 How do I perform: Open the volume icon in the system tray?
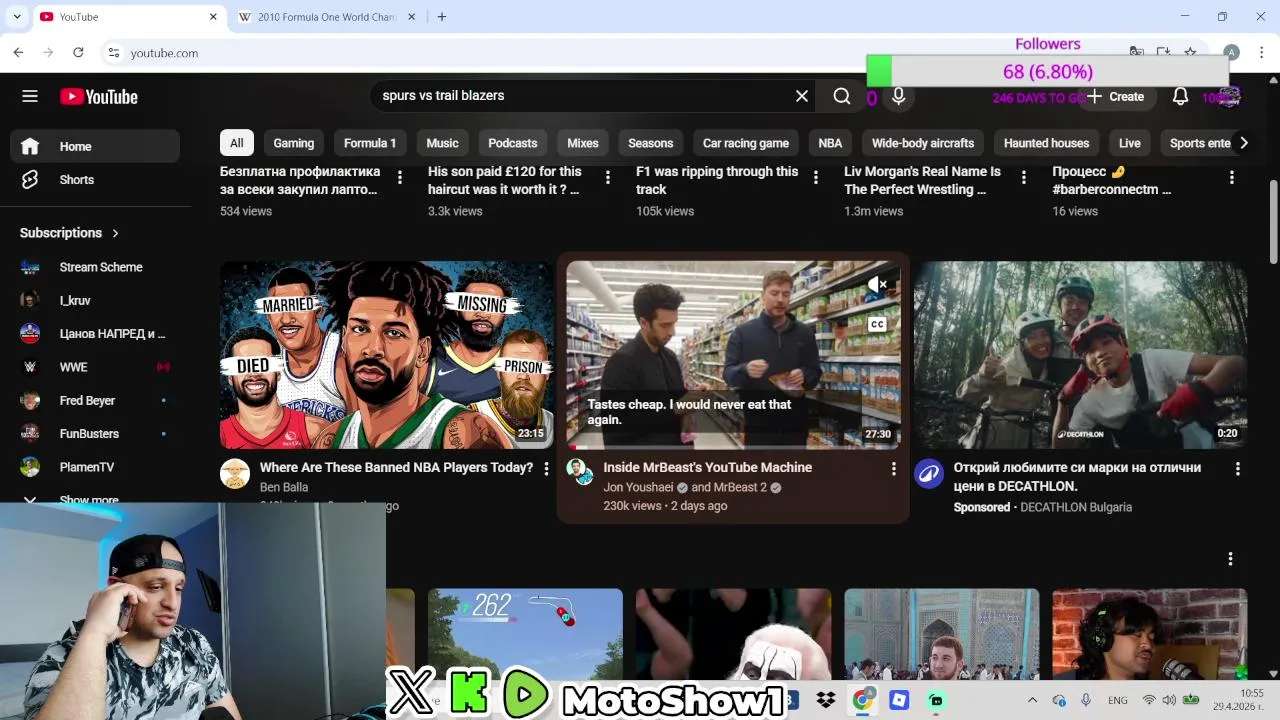(x=1169, y=700)
